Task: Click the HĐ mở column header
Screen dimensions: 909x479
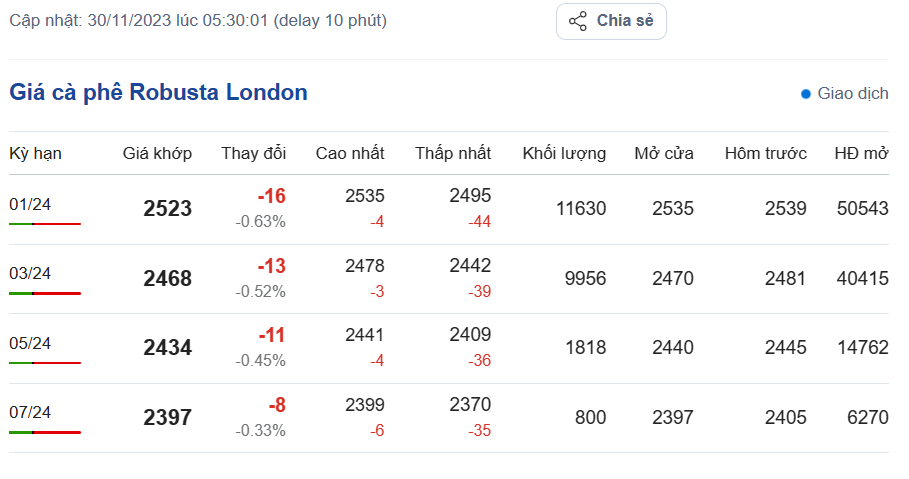Action: pyautogui.click(x=862, y=153)
